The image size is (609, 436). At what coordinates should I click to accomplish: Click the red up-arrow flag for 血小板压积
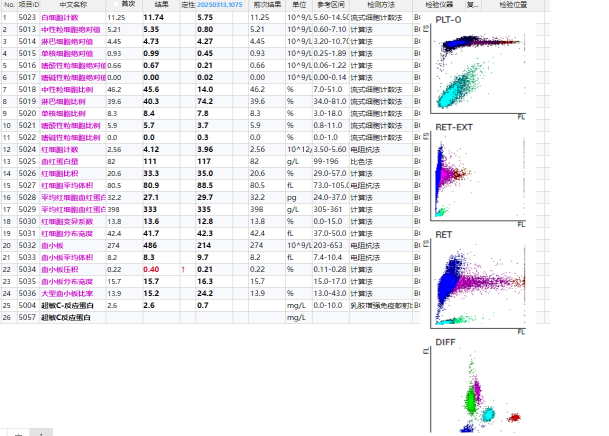(183, 269)
